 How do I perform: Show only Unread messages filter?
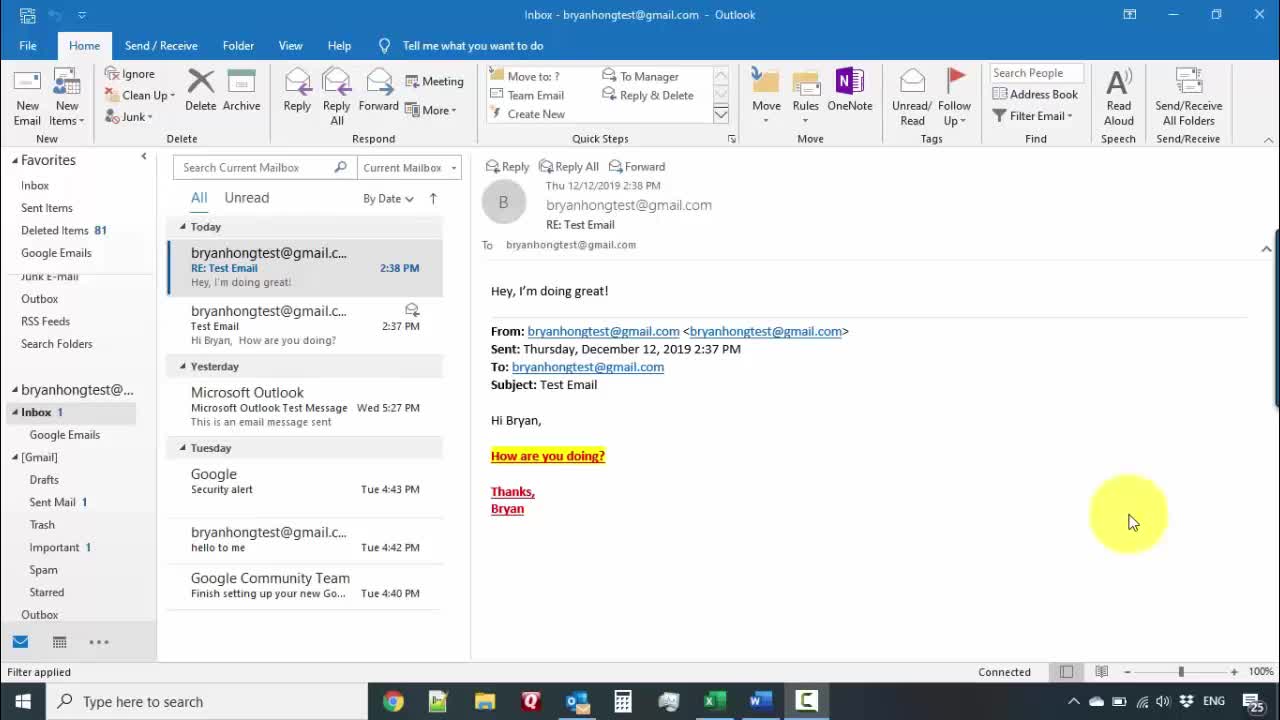pyautogui.click(x=246, y=198)
